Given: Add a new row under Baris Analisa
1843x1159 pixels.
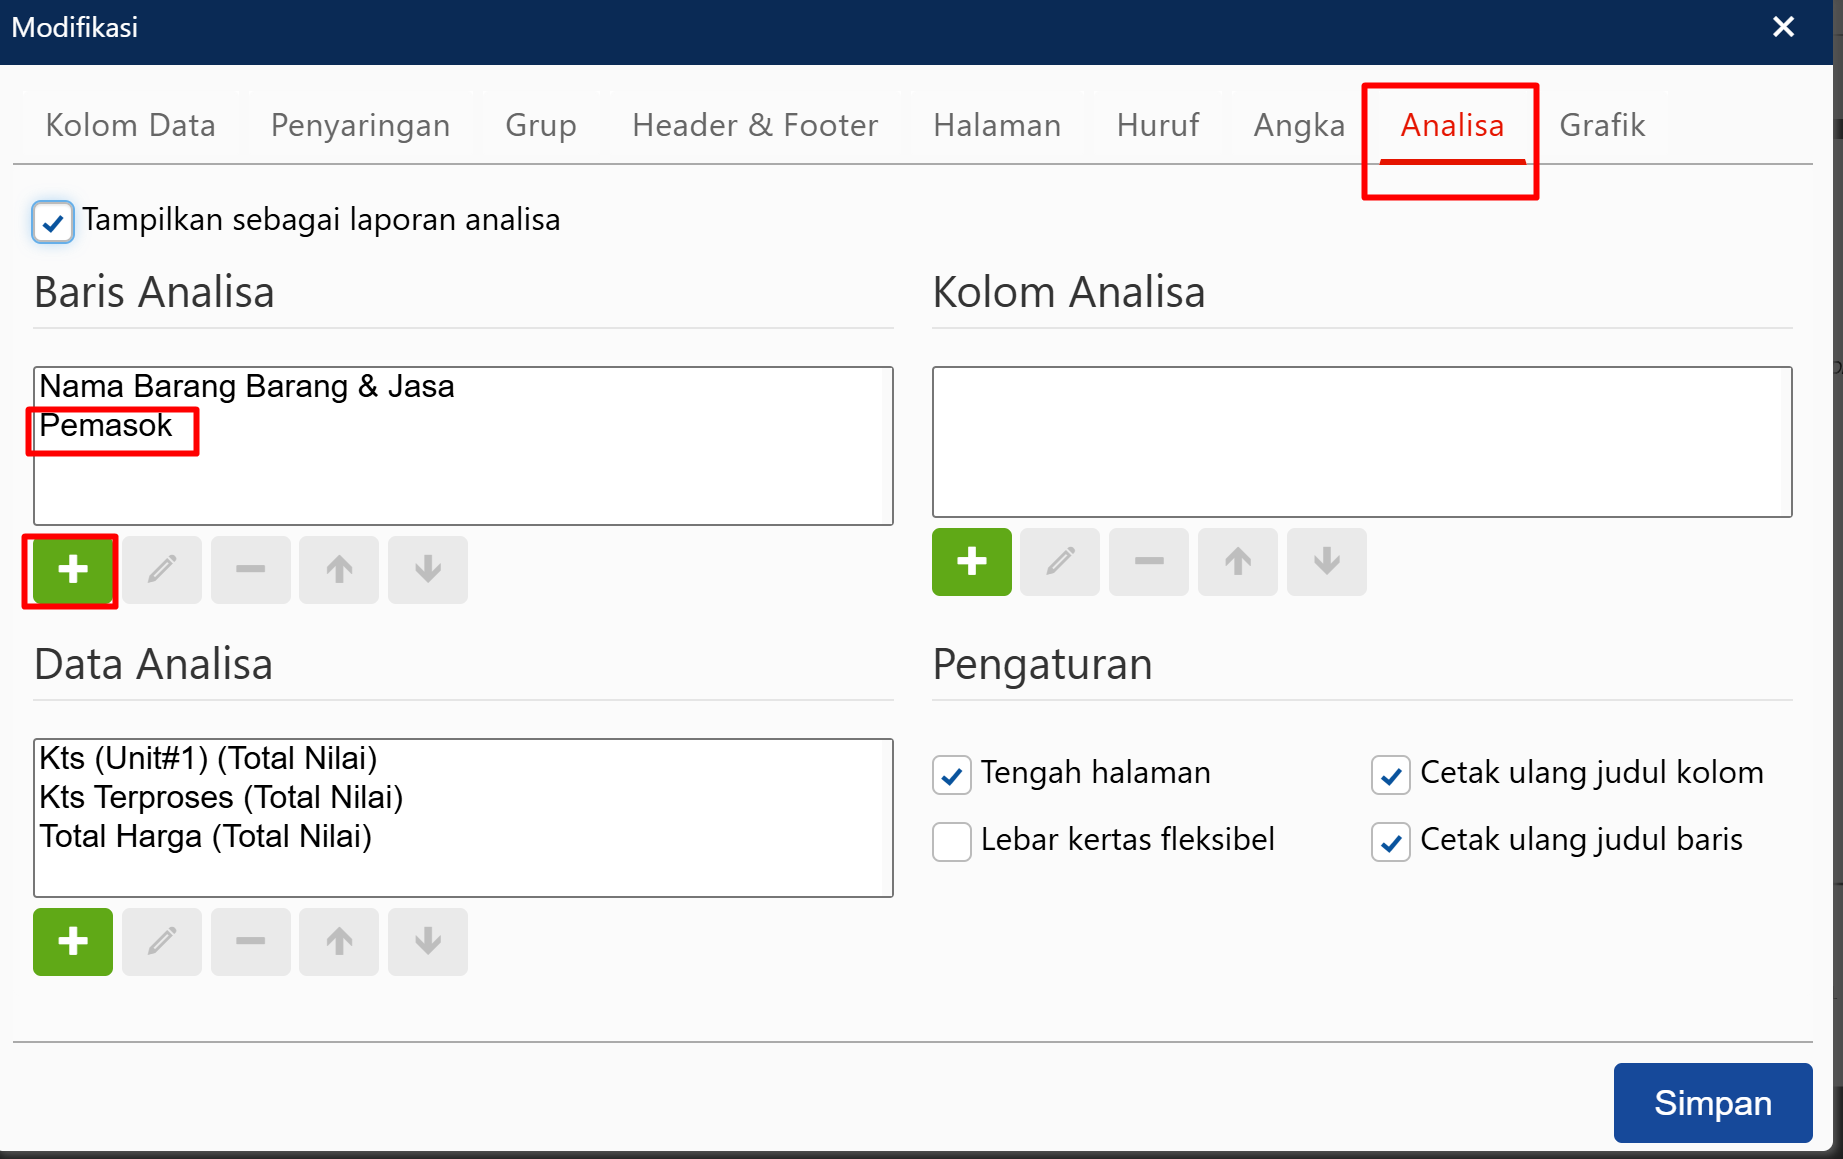Looking at the screenshot, I should 72,570.
